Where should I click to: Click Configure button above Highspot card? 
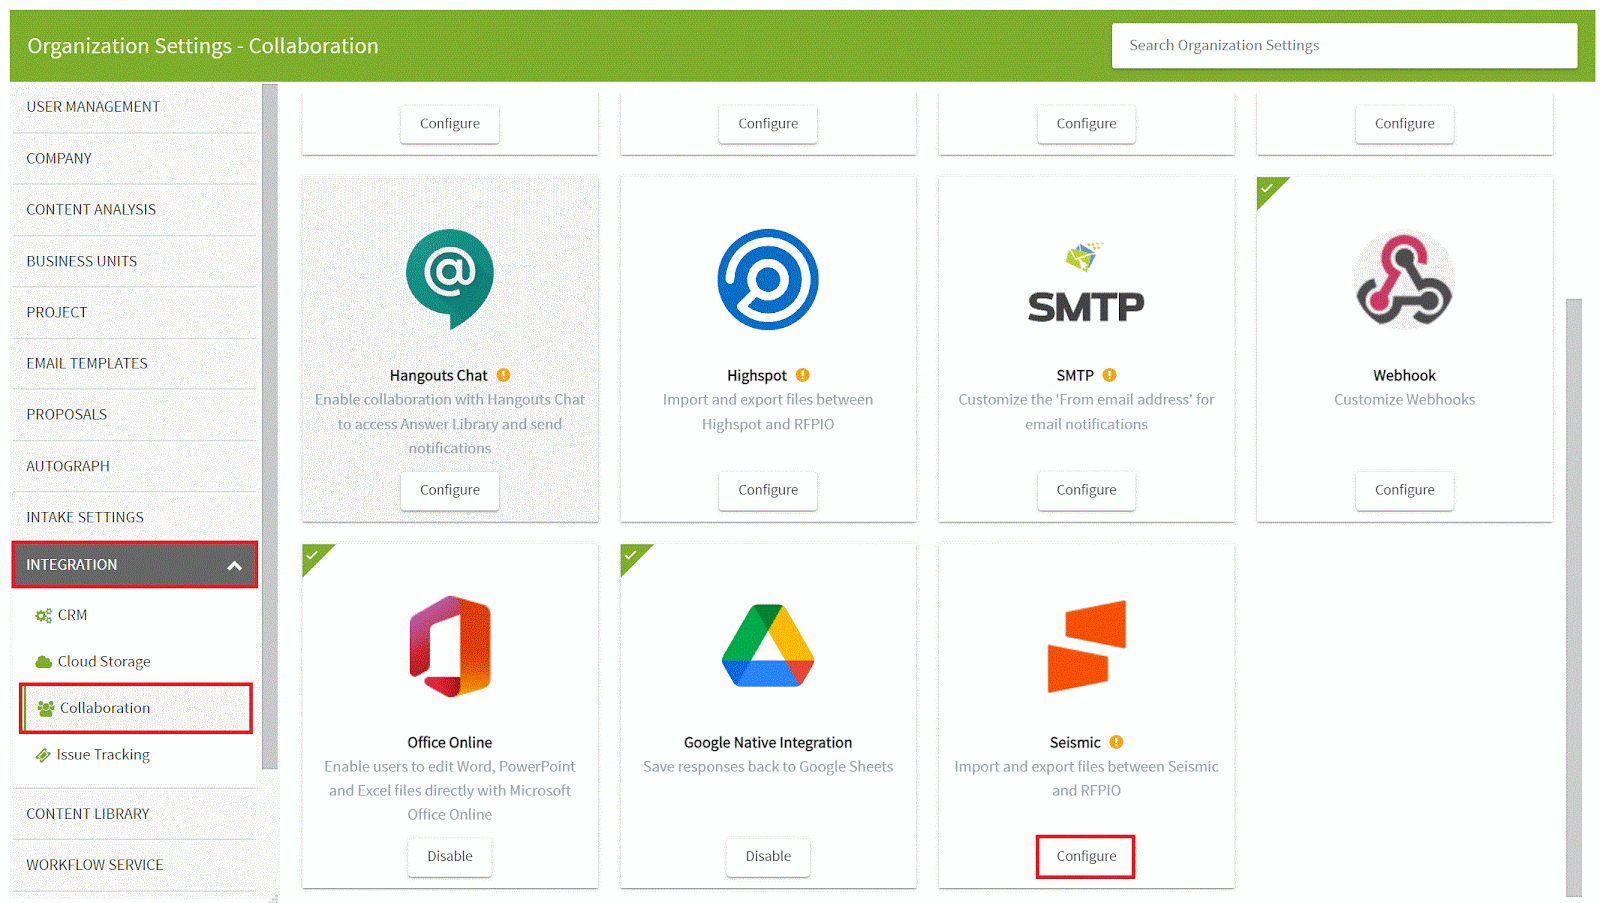point(768,124)
